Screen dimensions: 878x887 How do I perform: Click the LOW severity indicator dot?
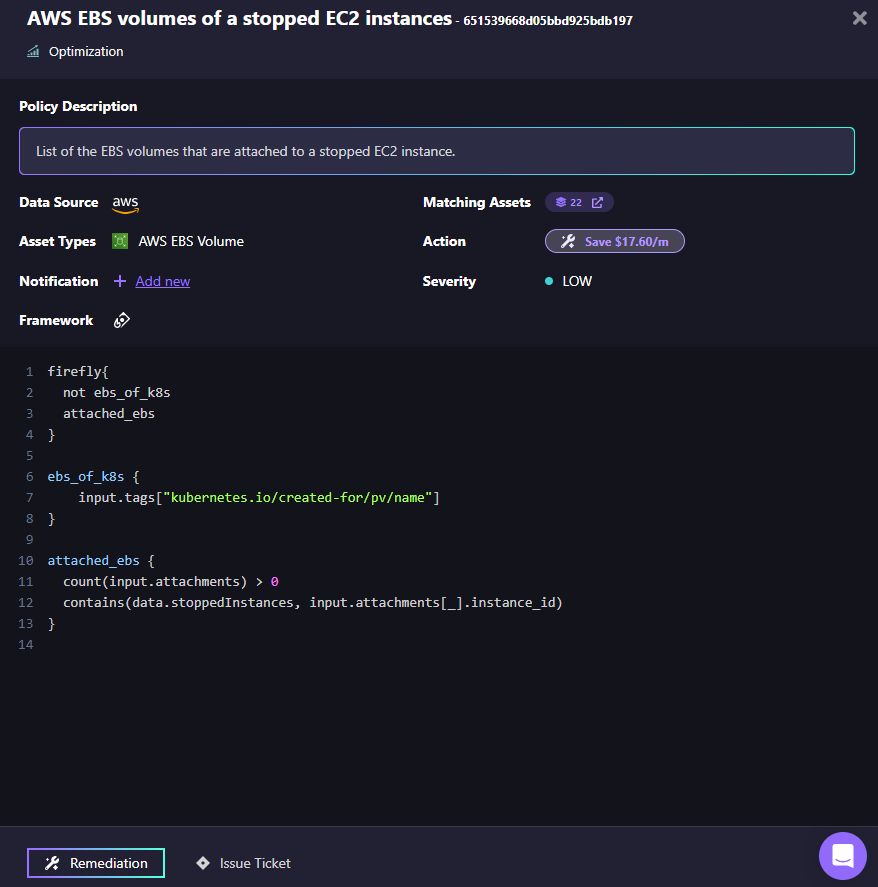tap(549, 281)
